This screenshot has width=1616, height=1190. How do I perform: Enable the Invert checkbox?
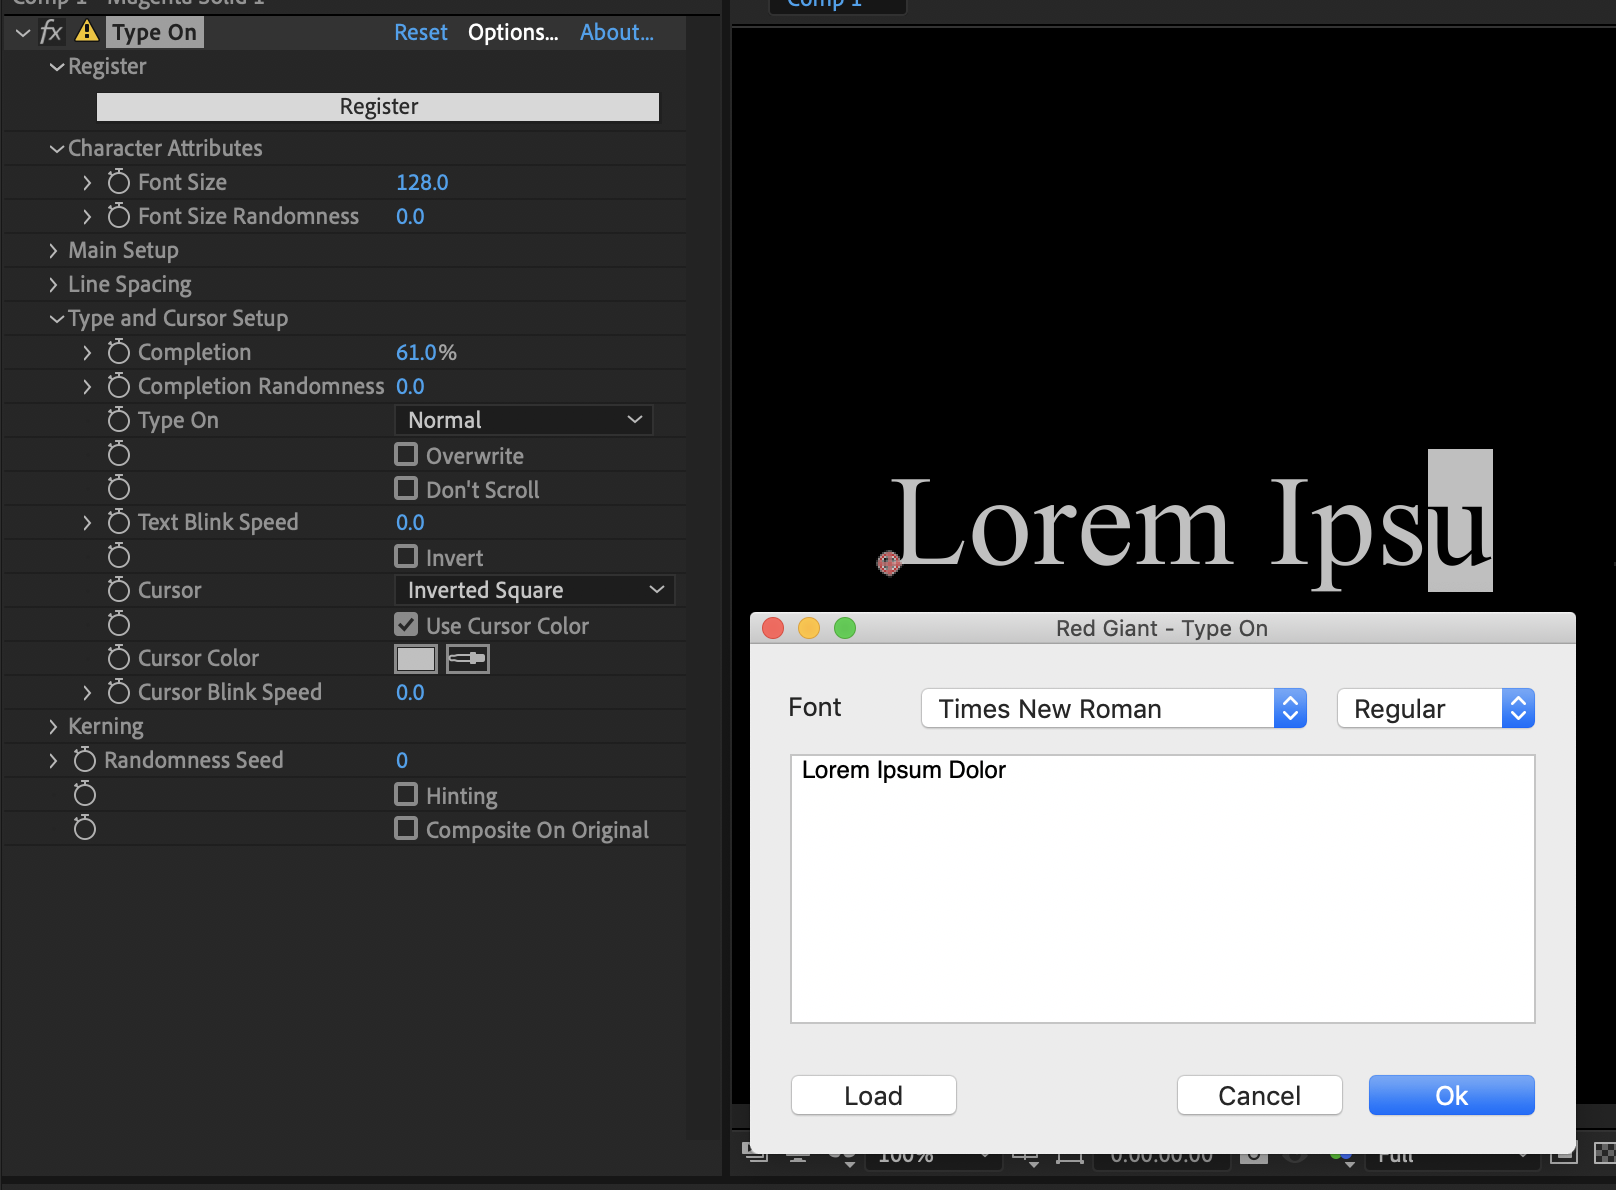[x=406, y=557]
